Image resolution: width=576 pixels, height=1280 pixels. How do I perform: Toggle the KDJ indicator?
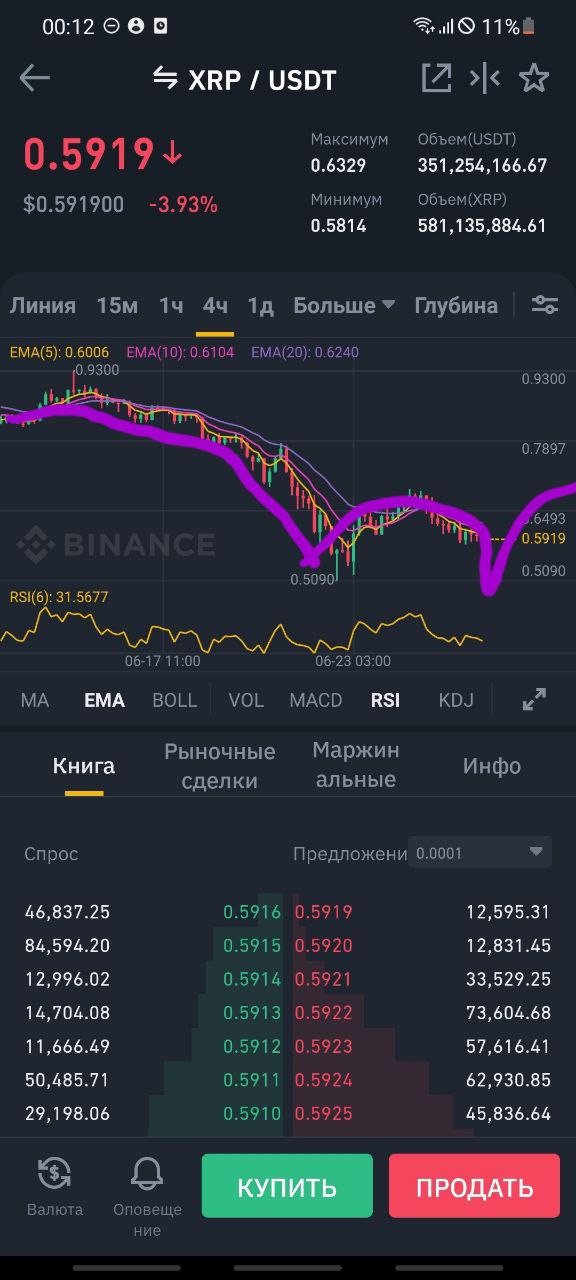coord(456,700)
